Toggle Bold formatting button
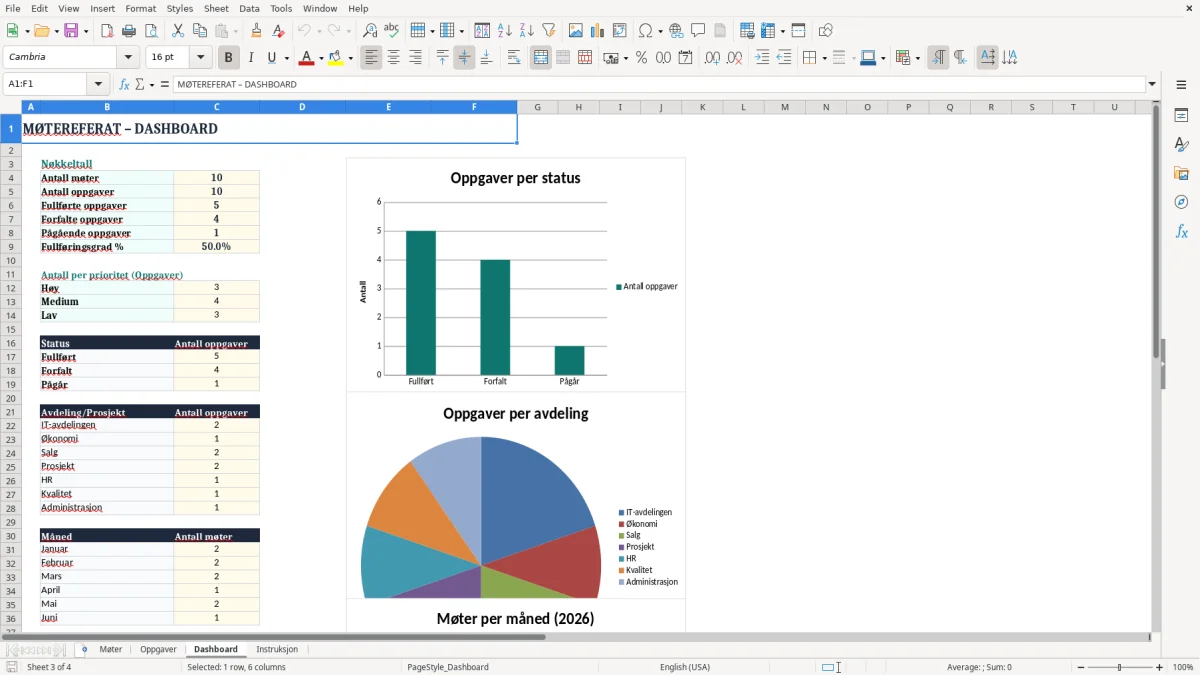 pyautogui.click(x=229, y=58)
